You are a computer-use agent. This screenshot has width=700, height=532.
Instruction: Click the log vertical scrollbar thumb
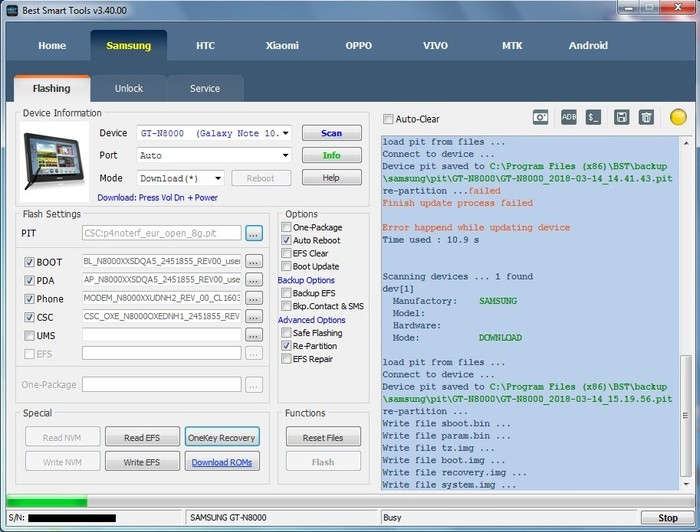tap(686, 416)
